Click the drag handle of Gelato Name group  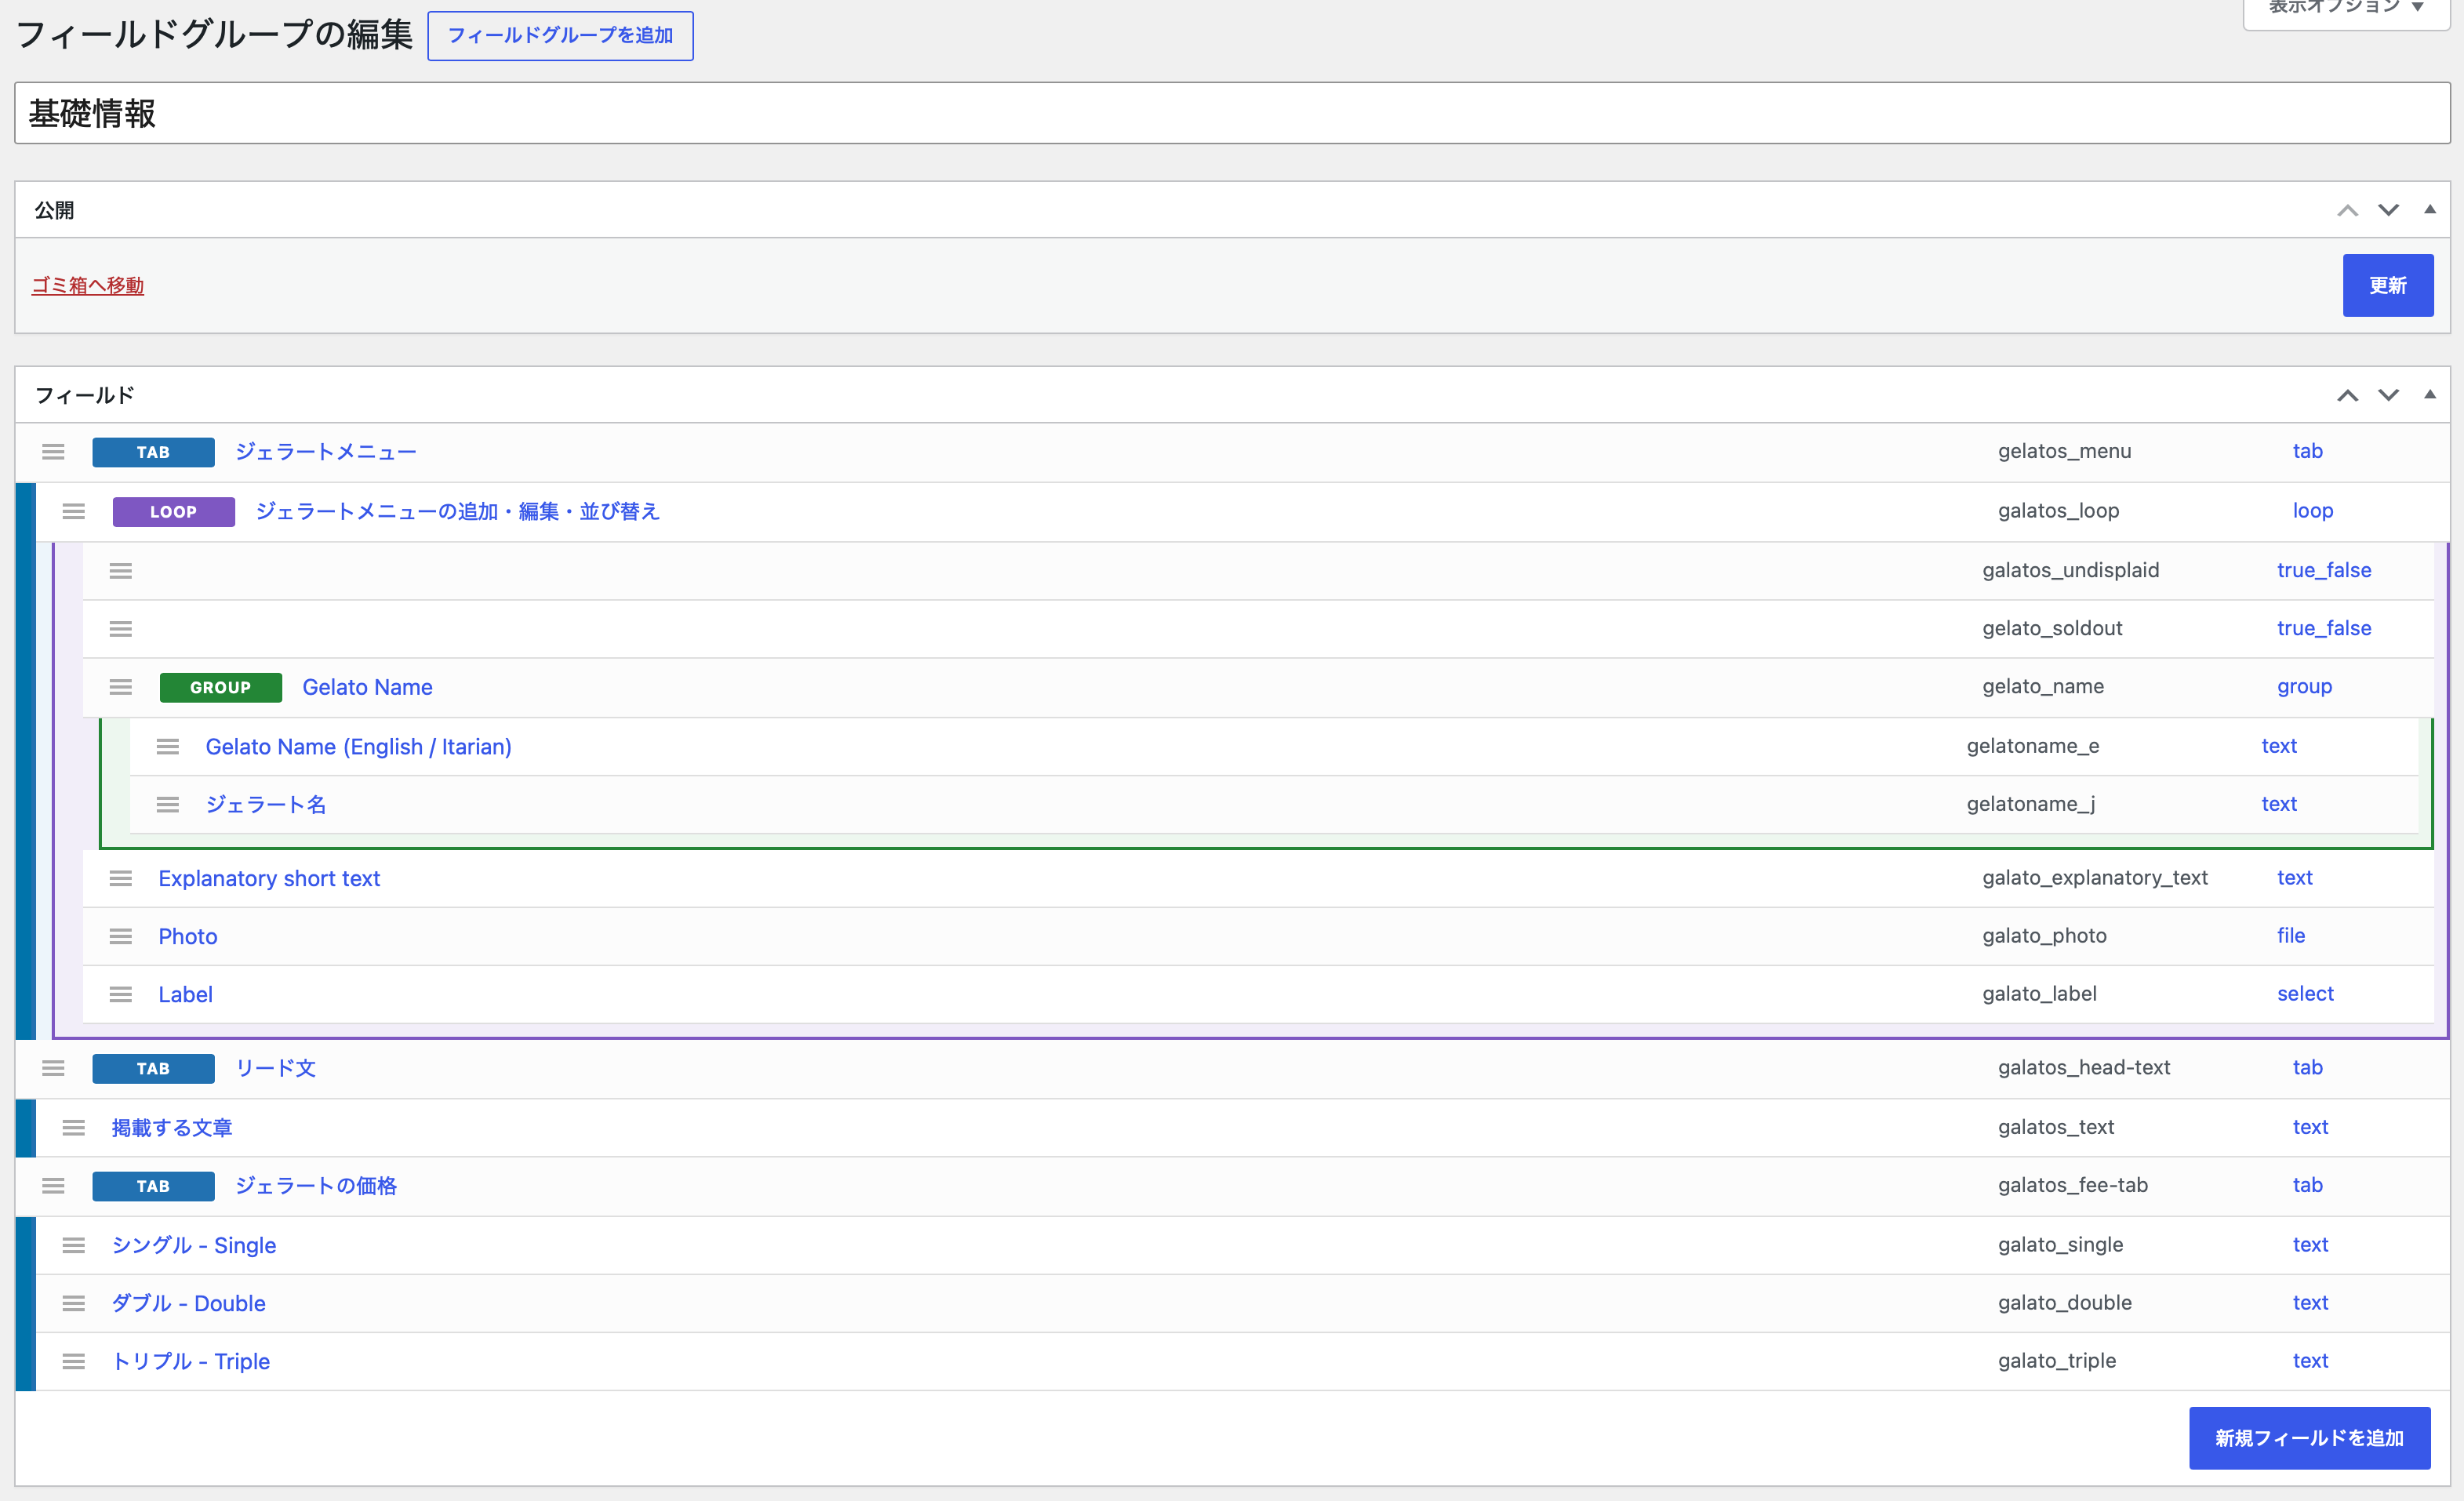tap(121, 687)
